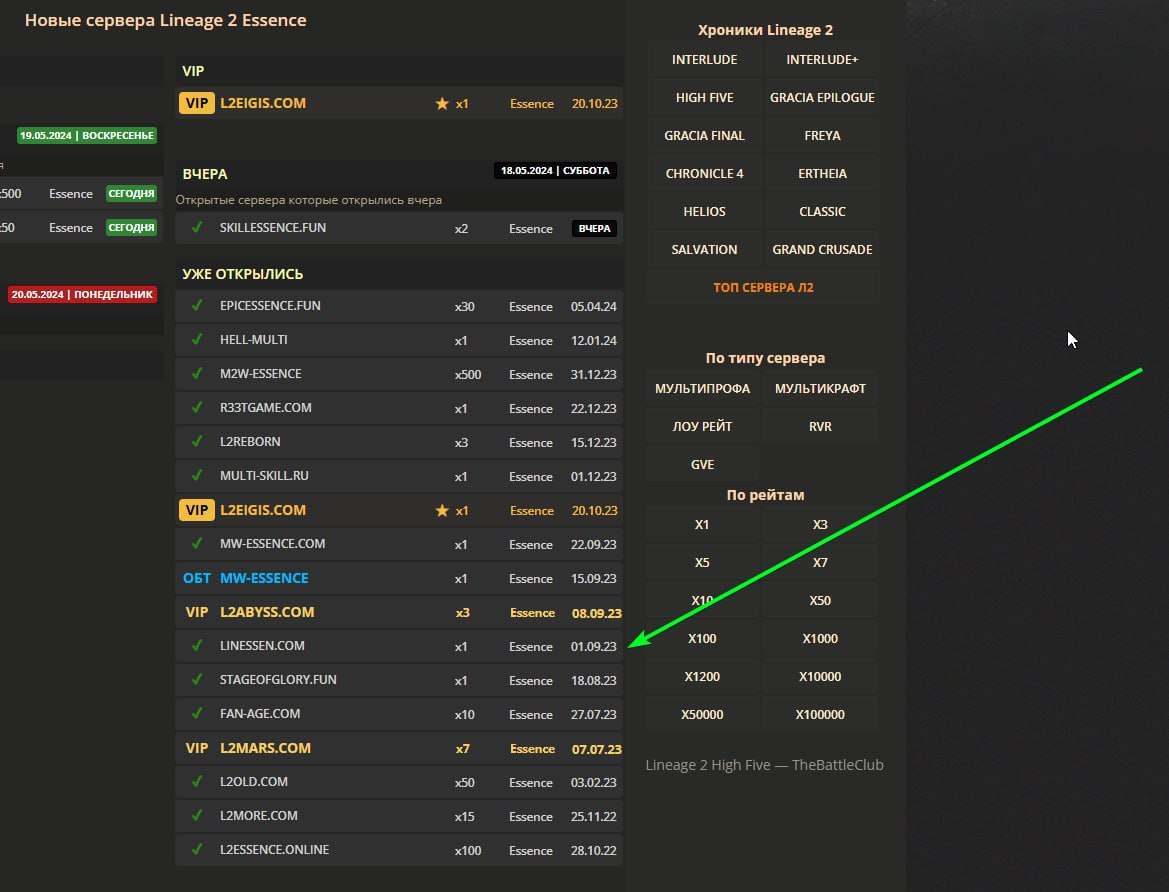Image resolution: width=1169 pixels, height=892 pixels.
Task: Click the checkmark icon beside L2MORE.COM
Action: (197, 815)
